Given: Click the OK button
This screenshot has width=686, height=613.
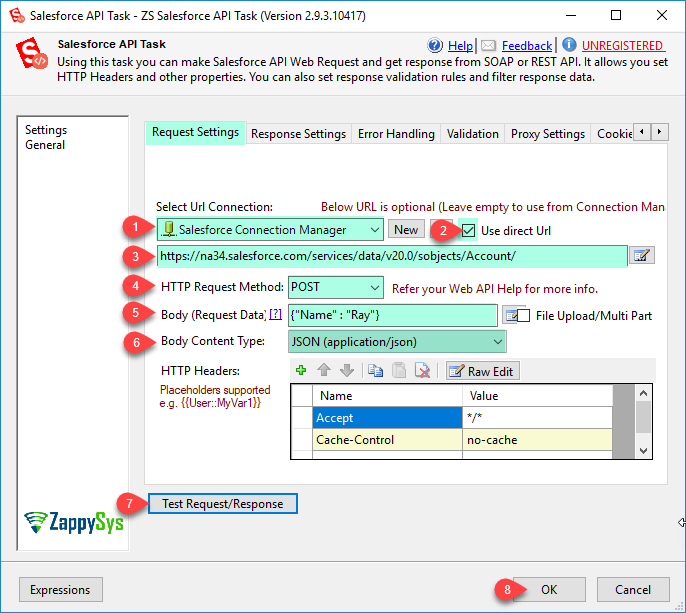Looking at the screenshot, I should [550, 589].
